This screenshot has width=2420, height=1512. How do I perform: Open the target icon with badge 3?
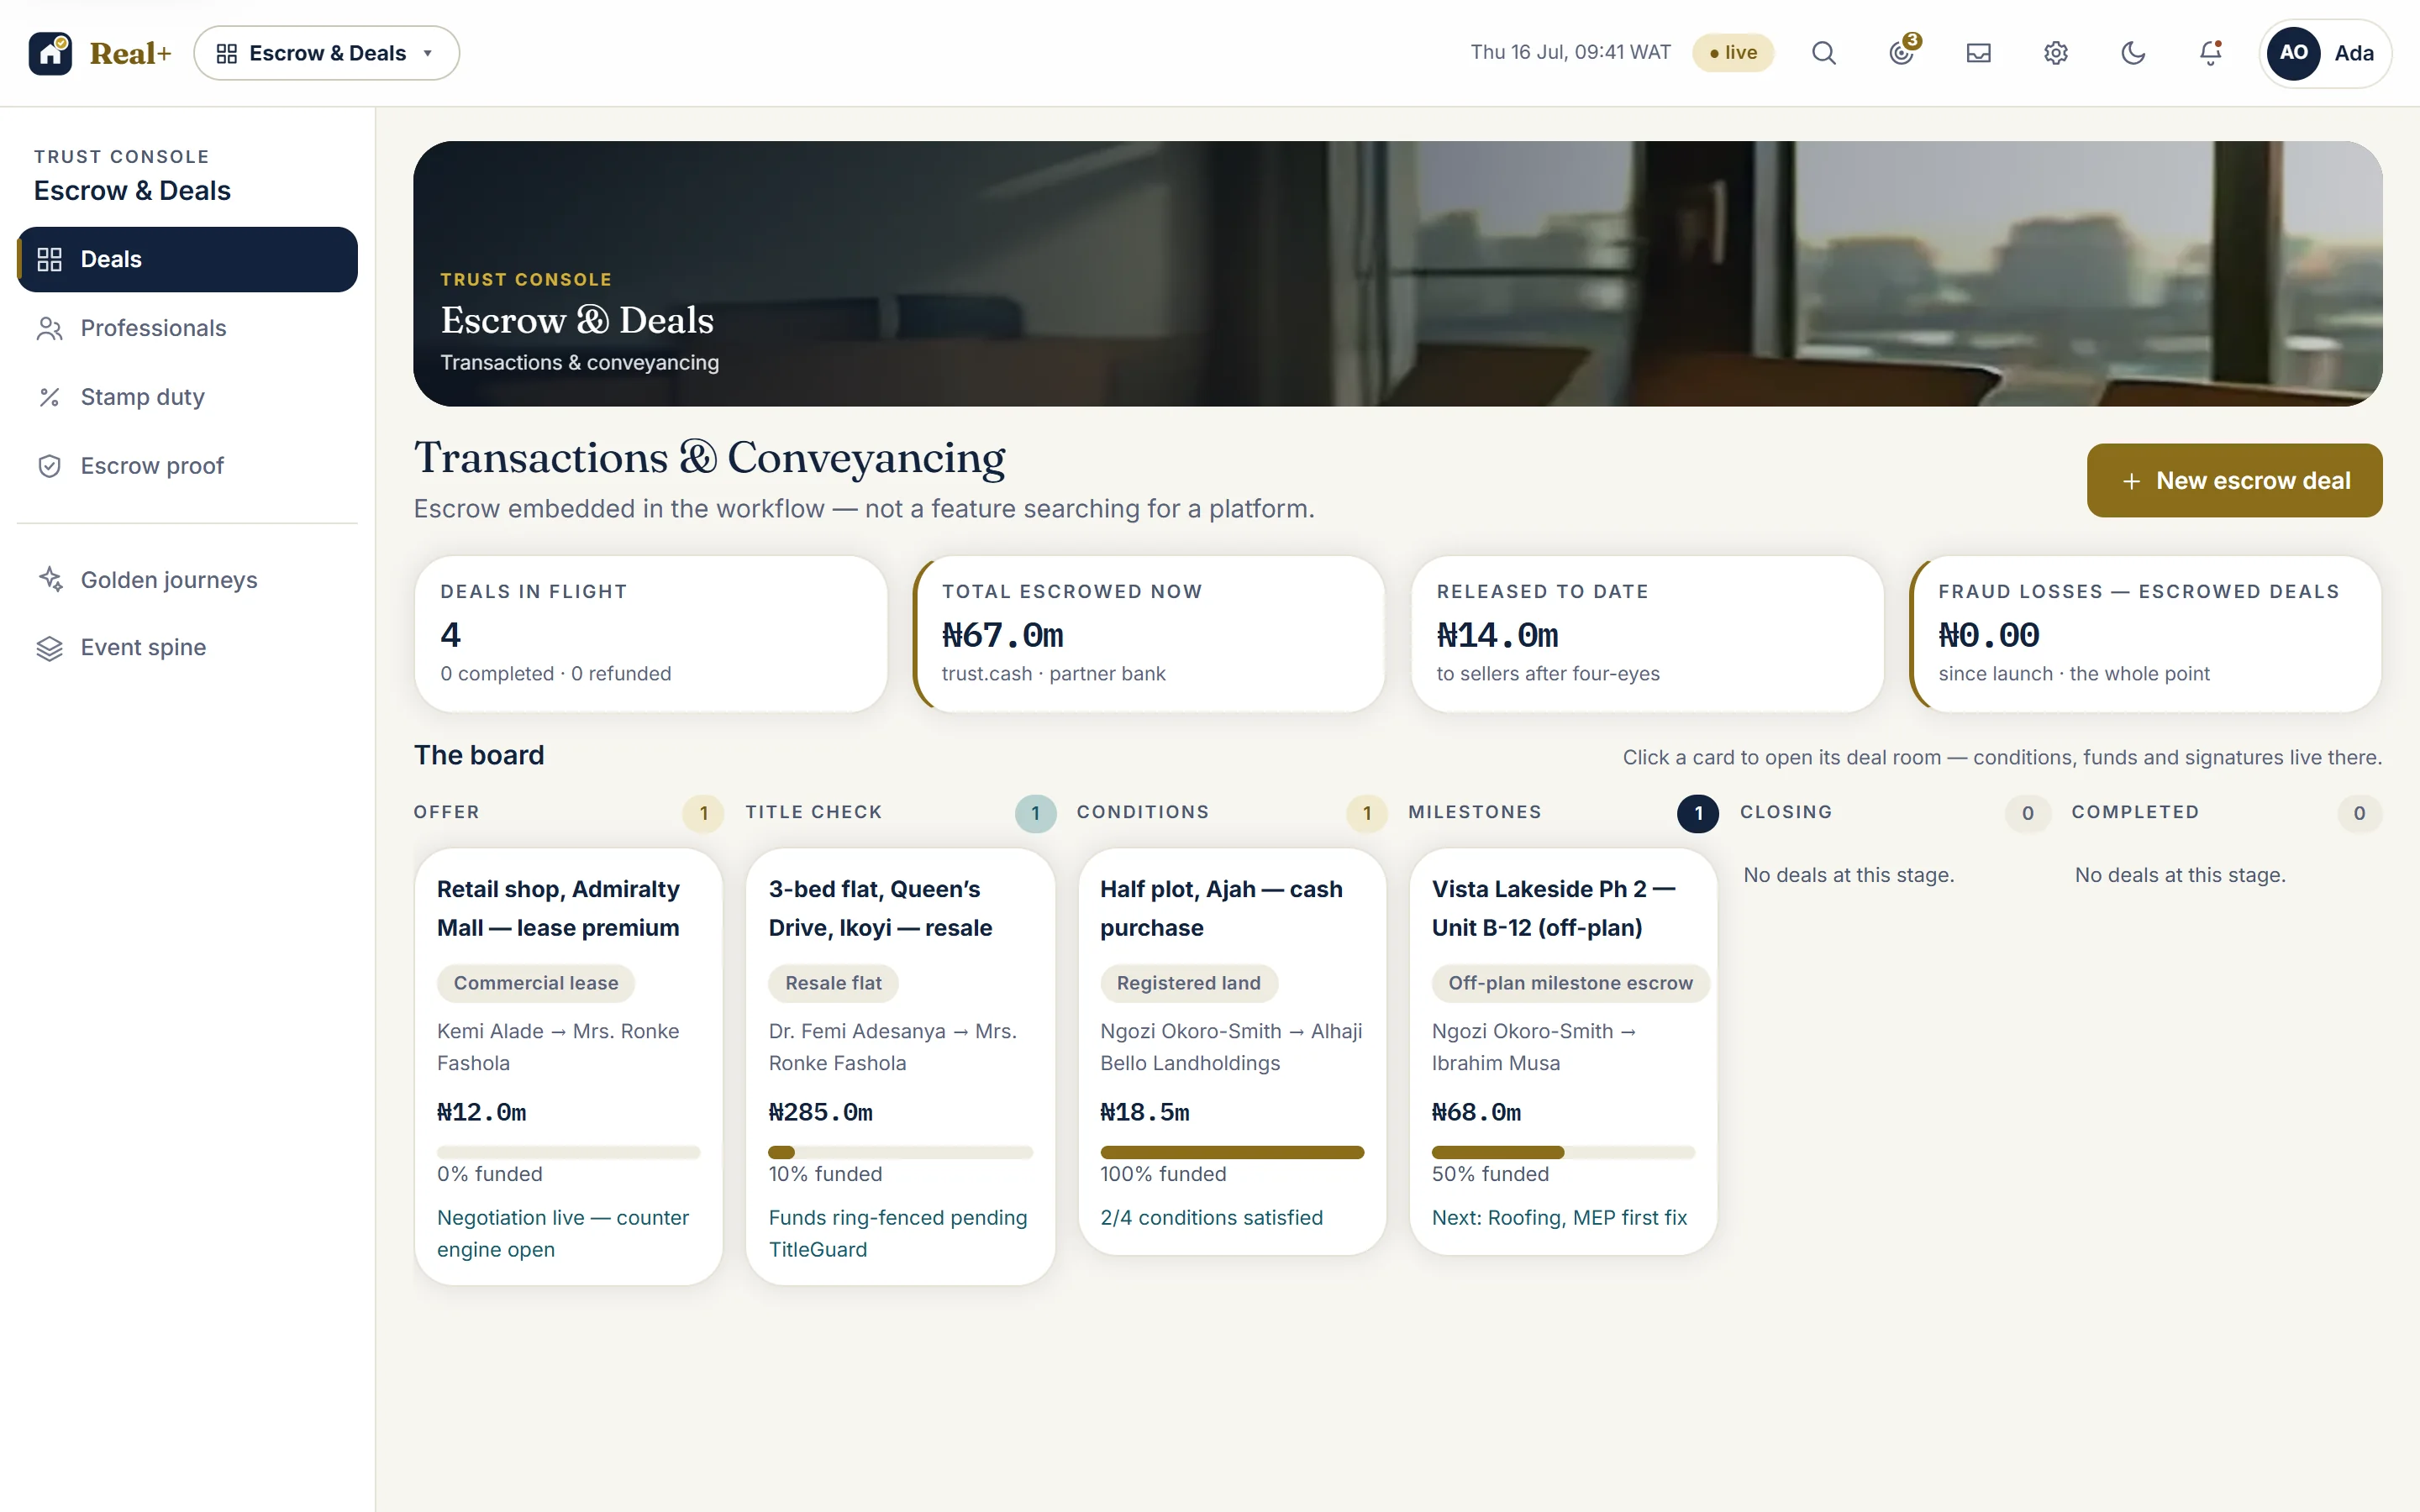click(1902, 53)
